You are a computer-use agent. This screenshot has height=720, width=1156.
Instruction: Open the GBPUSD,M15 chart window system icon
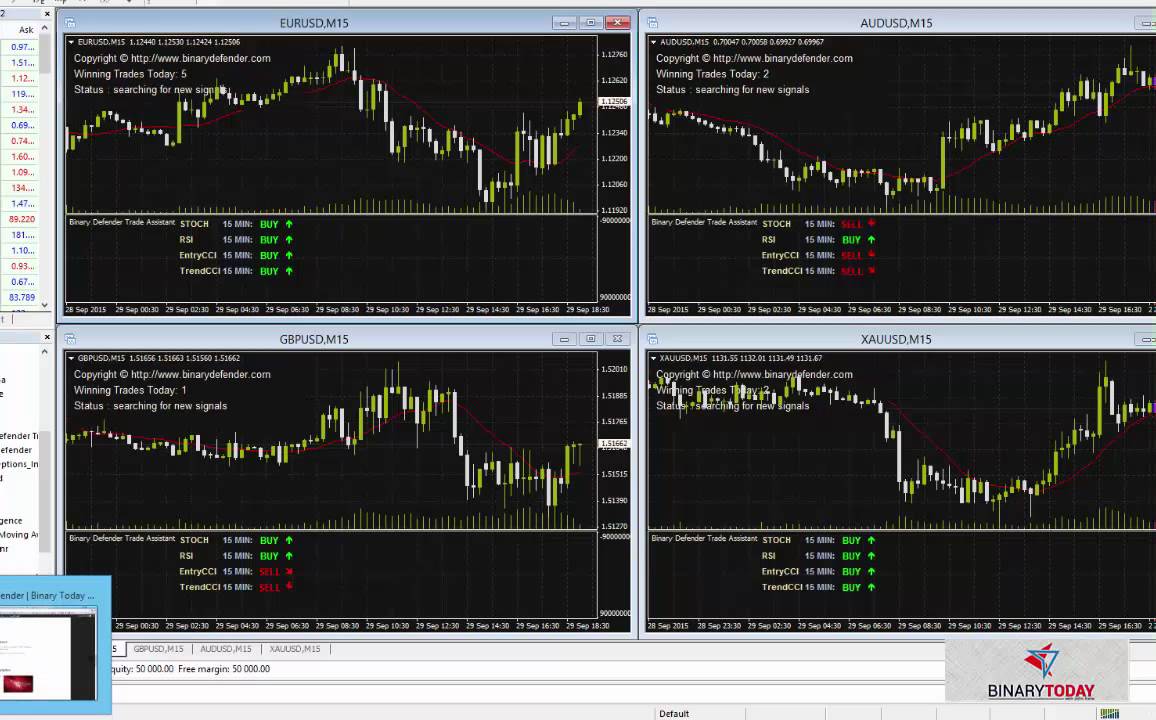pyautogui.click(x=70, y=339)
